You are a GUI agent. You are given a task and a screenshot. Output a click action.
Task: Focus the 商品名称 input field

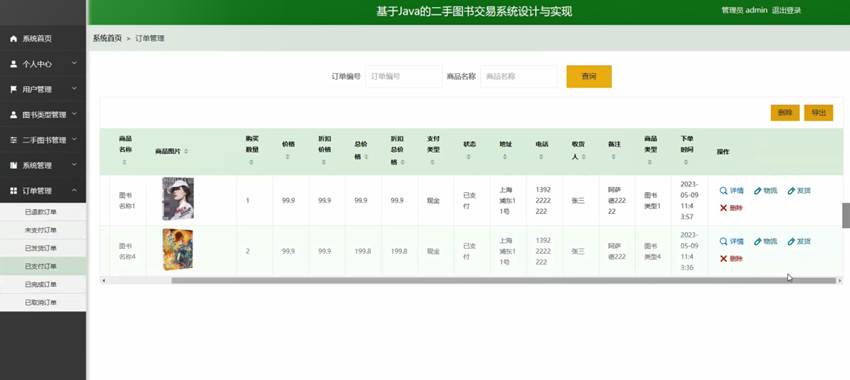click(x=519, y=76)
